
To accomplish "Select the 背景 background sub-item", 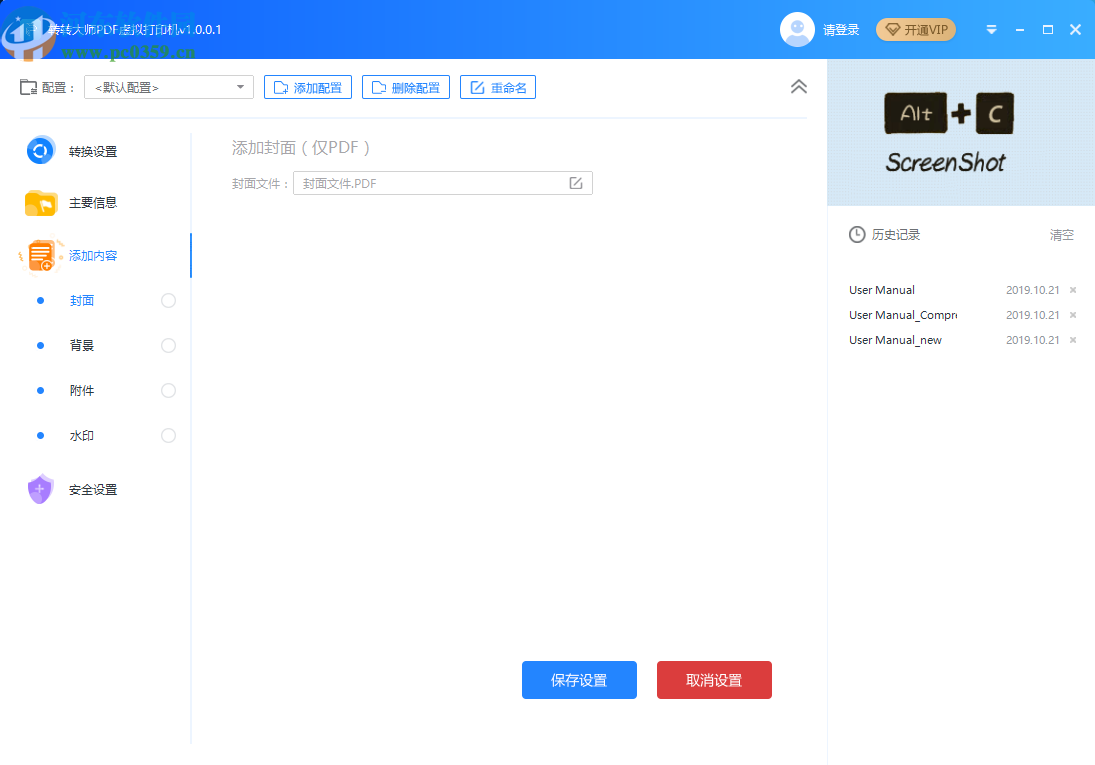I will coord(82,345).
